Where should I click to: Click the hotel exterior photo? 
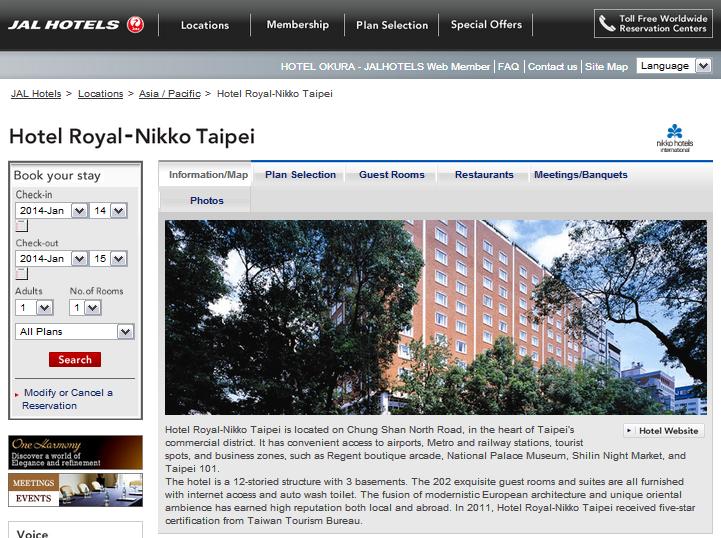(x=436, y=317)
